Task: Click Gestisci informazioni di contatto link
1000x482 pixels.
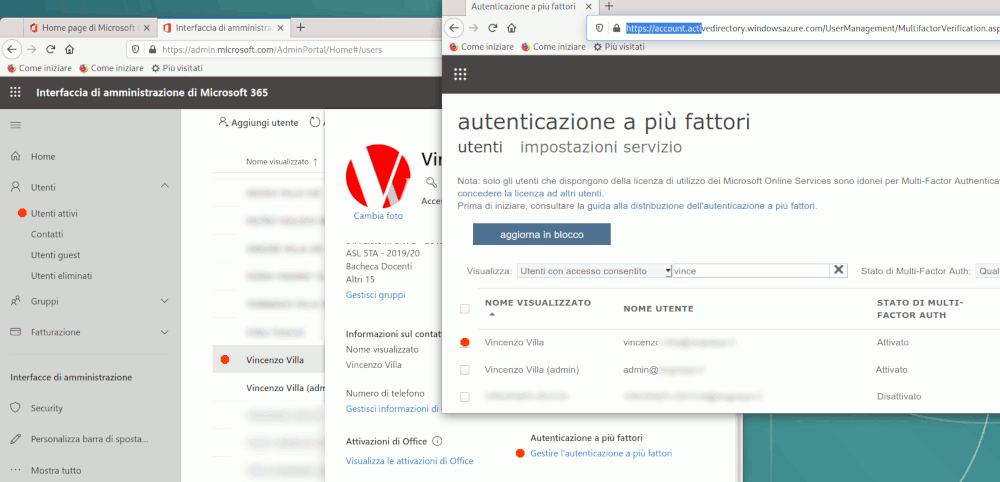Action: pyautogui.click(x=392, y=409)
